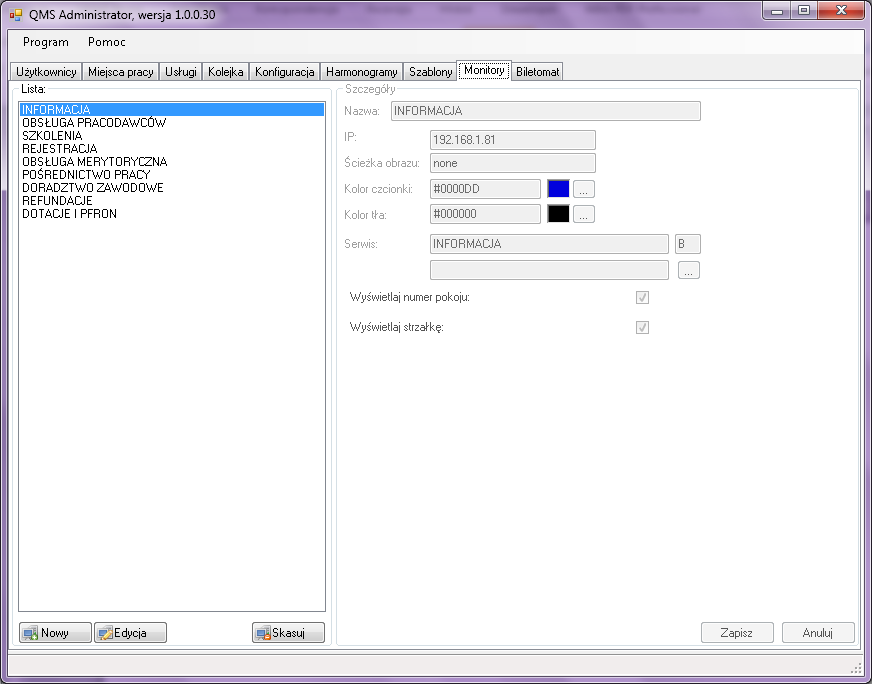Click the black background color swatch
Image resolution: width=872 pixels, height=684 pixels.
click(x=558, y=214)
